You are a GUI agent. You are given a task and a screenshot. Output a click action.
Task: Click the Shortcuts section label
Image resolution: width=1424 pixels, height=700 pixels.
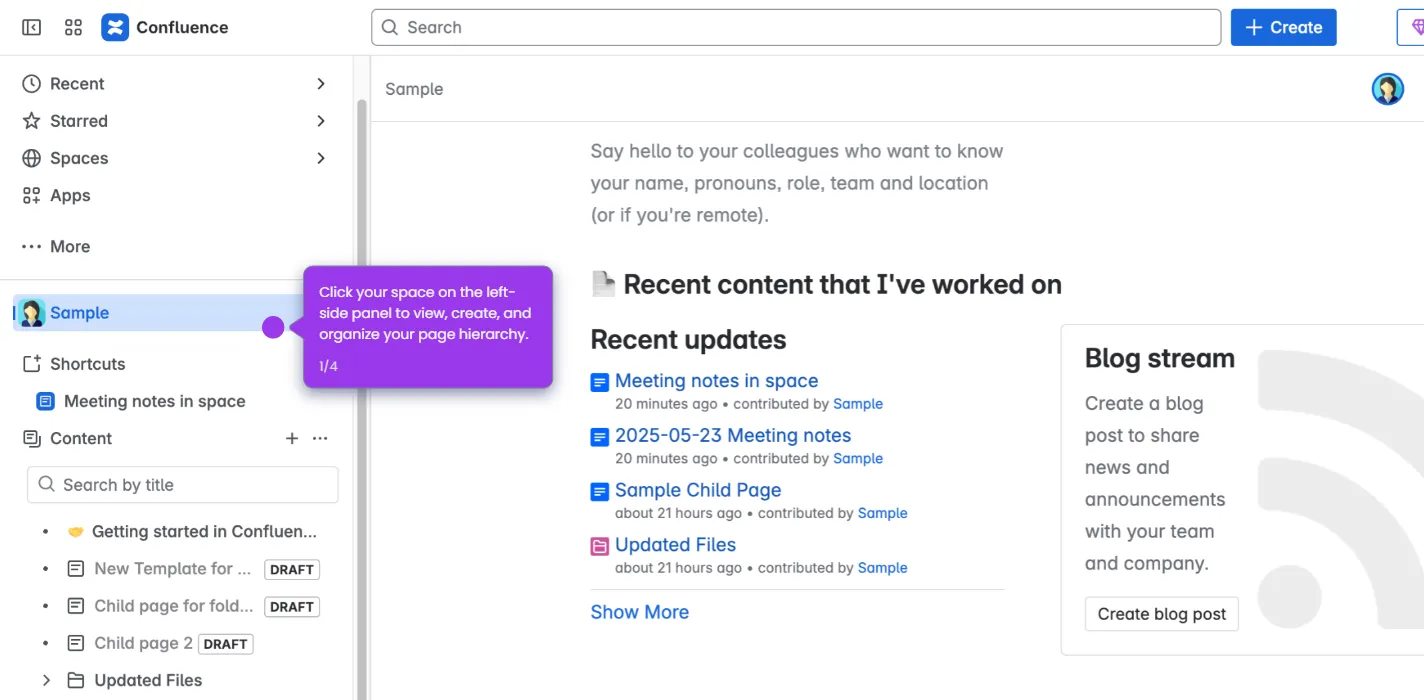88,364
